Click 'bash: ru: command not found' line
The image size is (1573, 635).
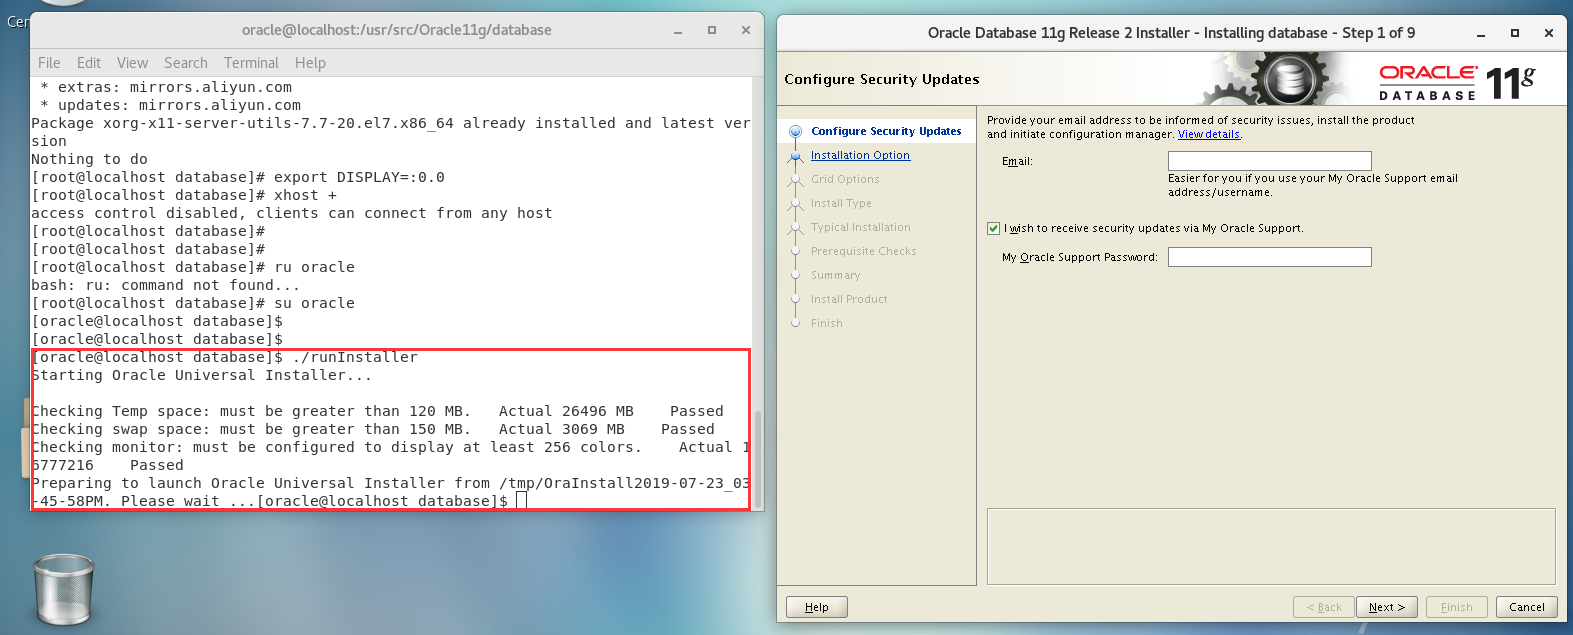(x=166, y=285)
